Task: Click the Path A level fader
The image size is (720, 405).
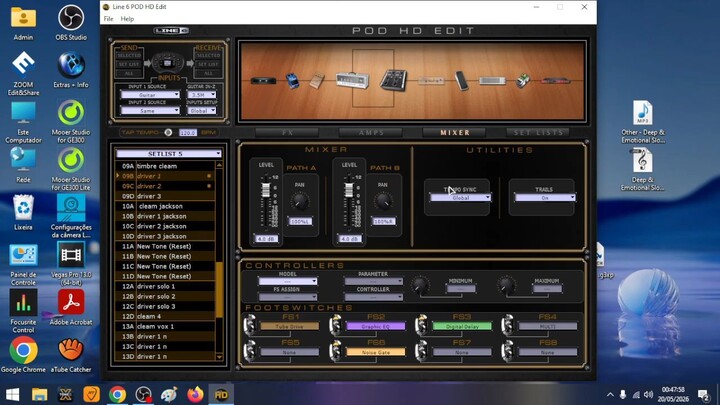Action: [x=265, y=190]
